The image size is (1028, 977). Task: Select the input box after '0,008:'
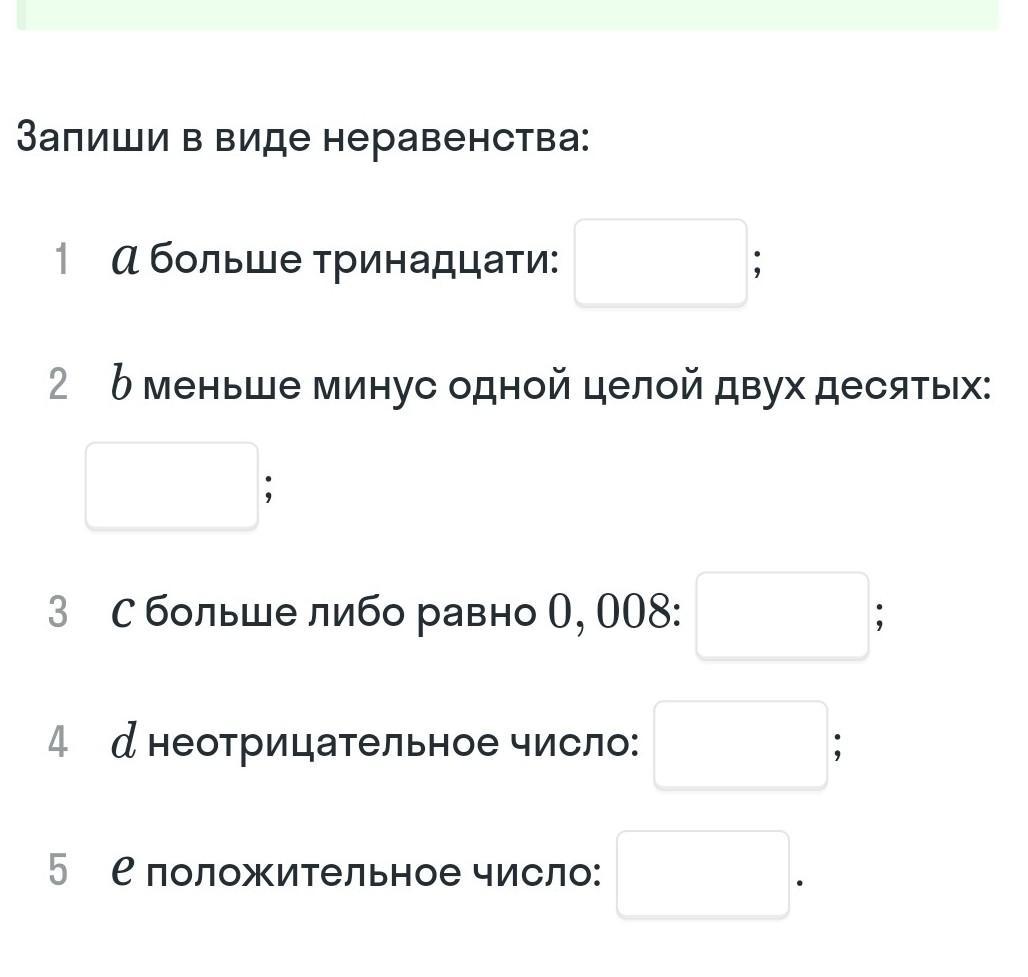coord(782,615)
